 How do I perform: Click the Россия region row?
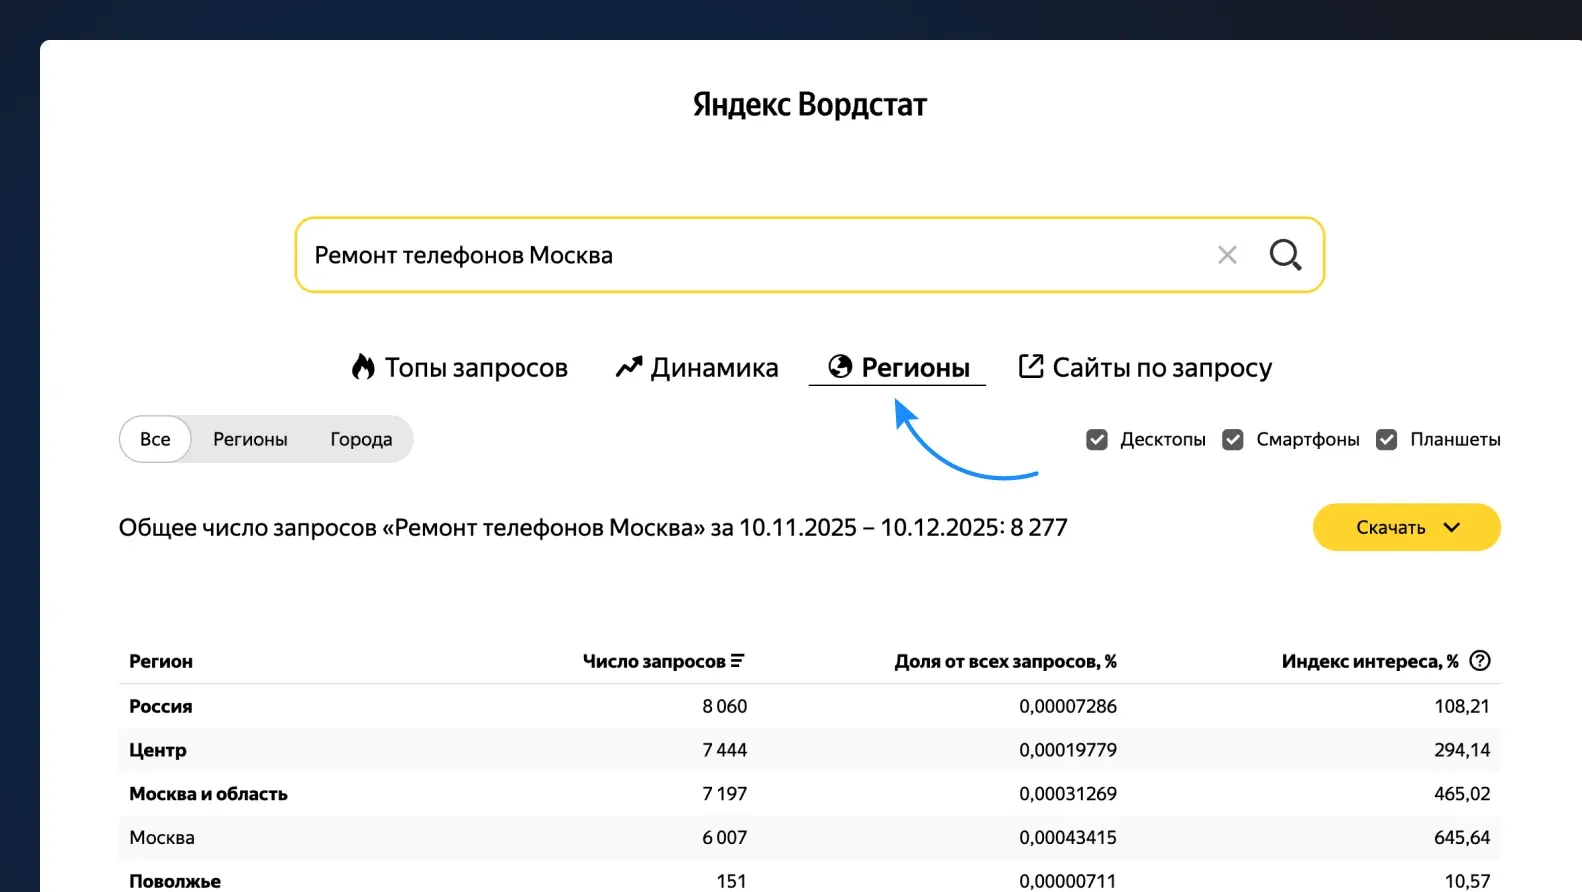click(x=810, y=706)
